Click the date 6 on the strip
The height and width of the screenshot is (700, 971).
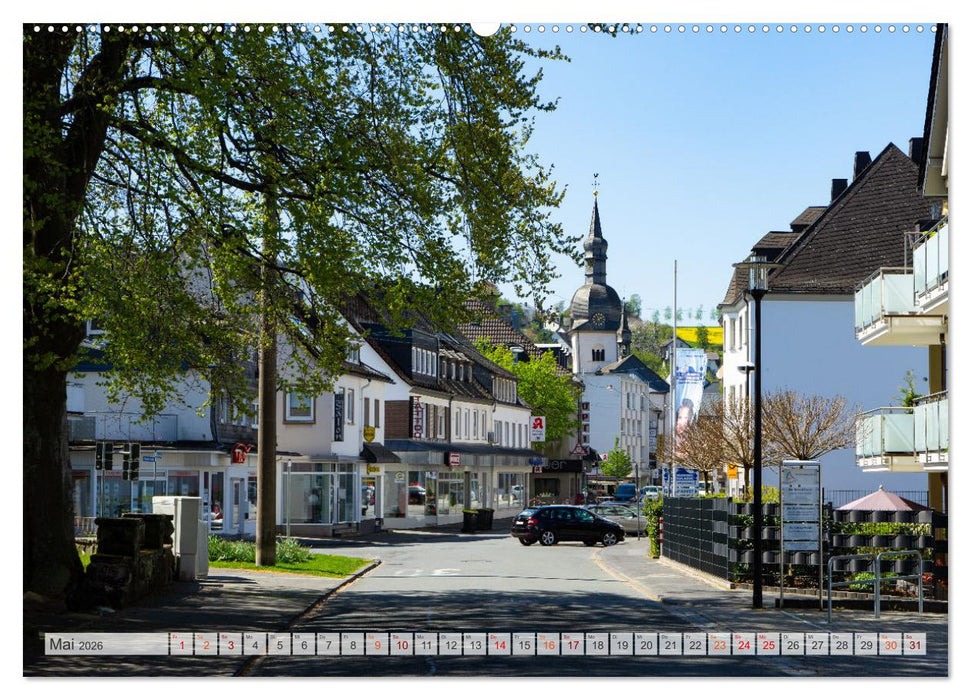303,646
